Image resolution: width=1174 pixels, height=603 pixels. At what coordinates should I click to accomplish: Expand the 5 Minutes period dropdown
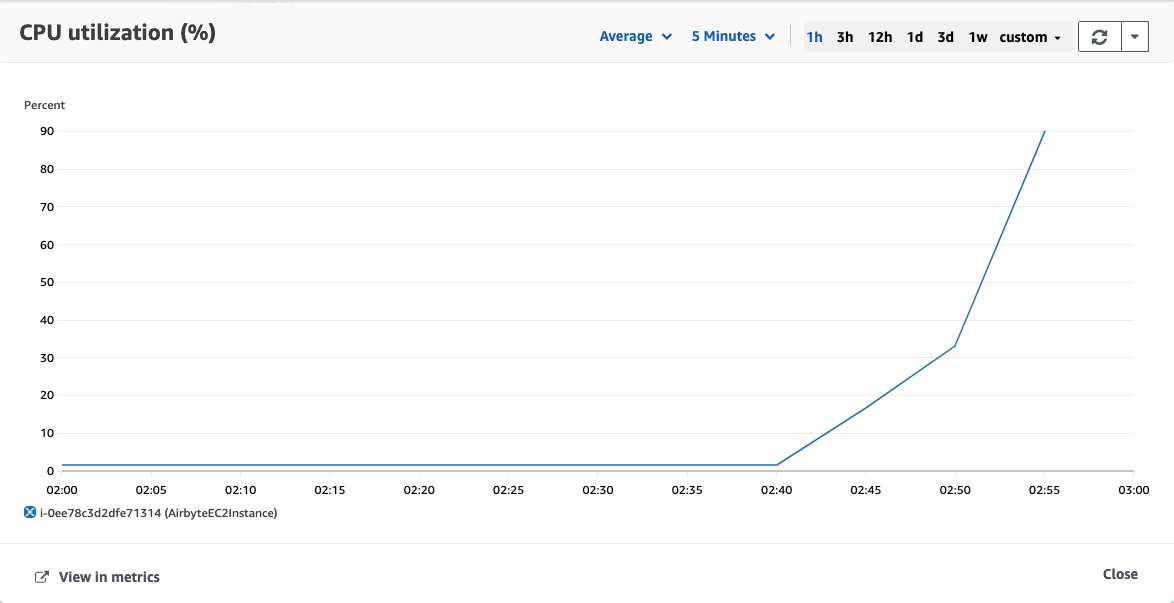click(733, 37)
